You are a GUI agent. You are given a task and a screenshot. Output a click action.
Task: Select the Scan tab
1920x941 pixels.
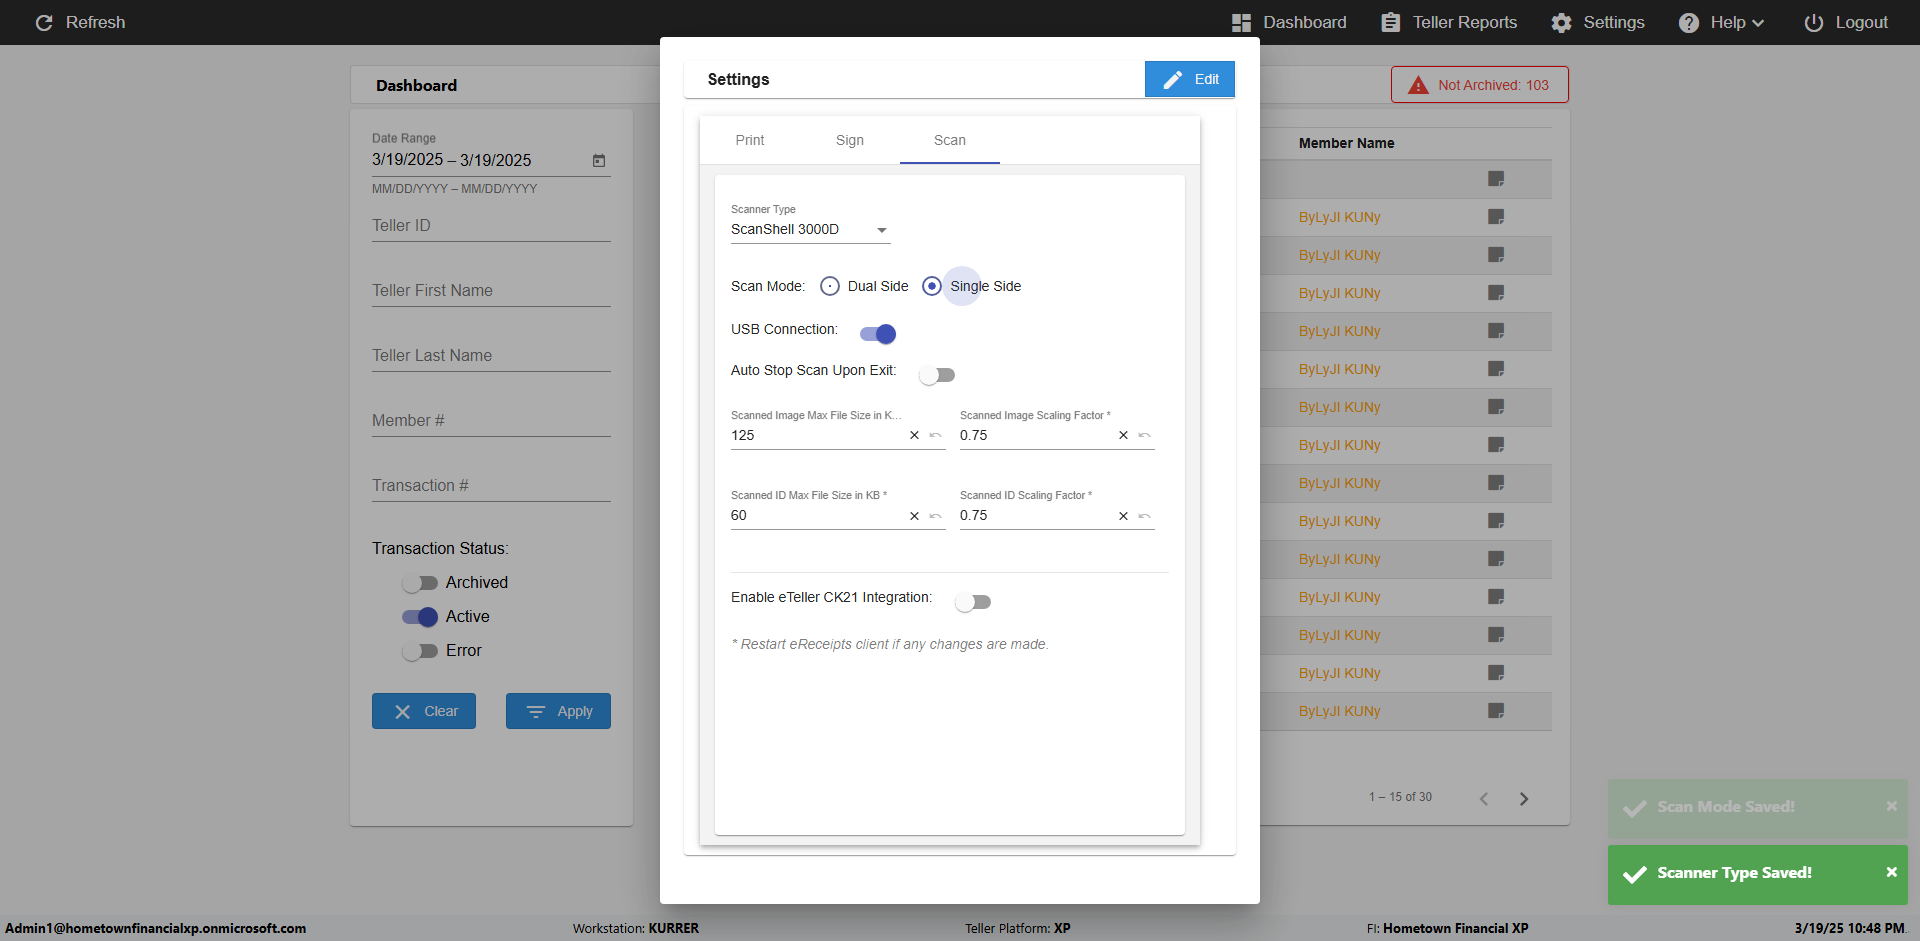click(x=950, y=140)
